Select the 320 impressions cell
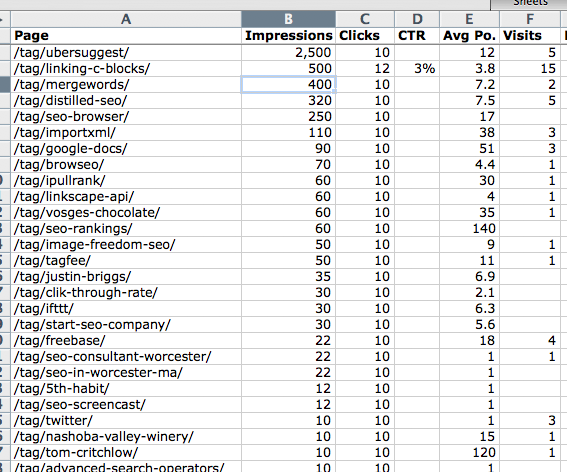Viewport: 567px width, 472px height. pyautogui.click(x=288, y=101)
